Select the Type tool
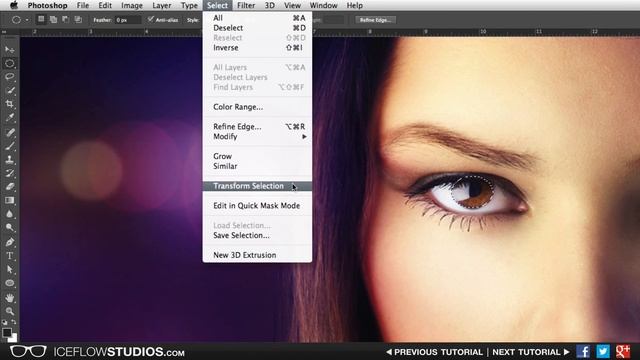This screenshot has height=360, width=640. (10, 256)
